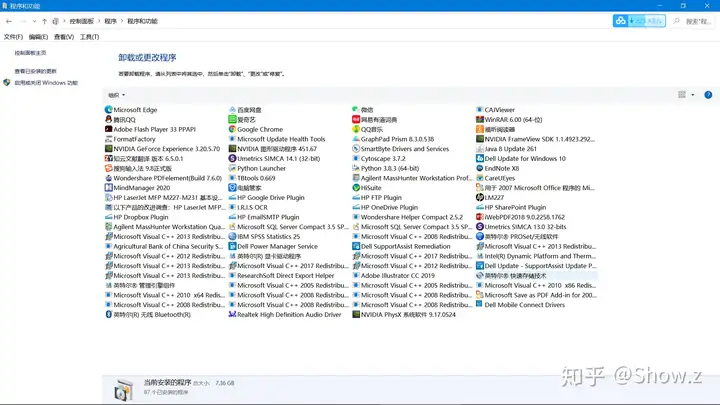Screen dimensions: 720x405
Task: Click the NVIDIA PhysX icon
Action: pos(356,315)
